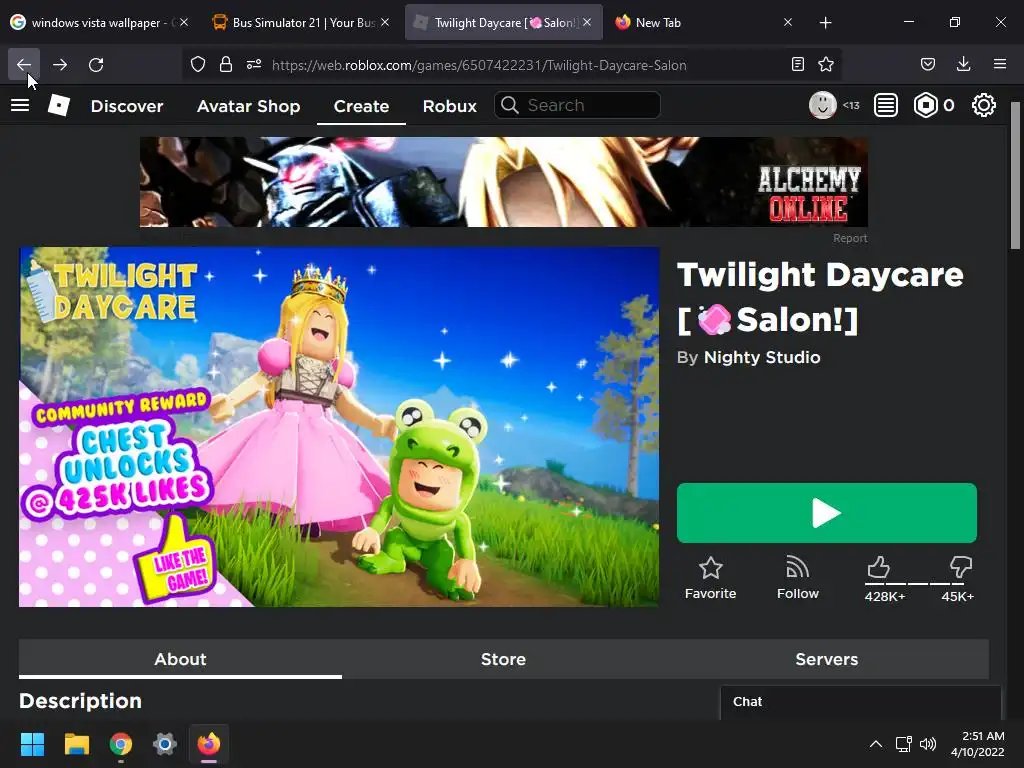Open Avatar Shop in the Roblox navbar
This screenshot has height=768, width=1024.
point(248,106)
